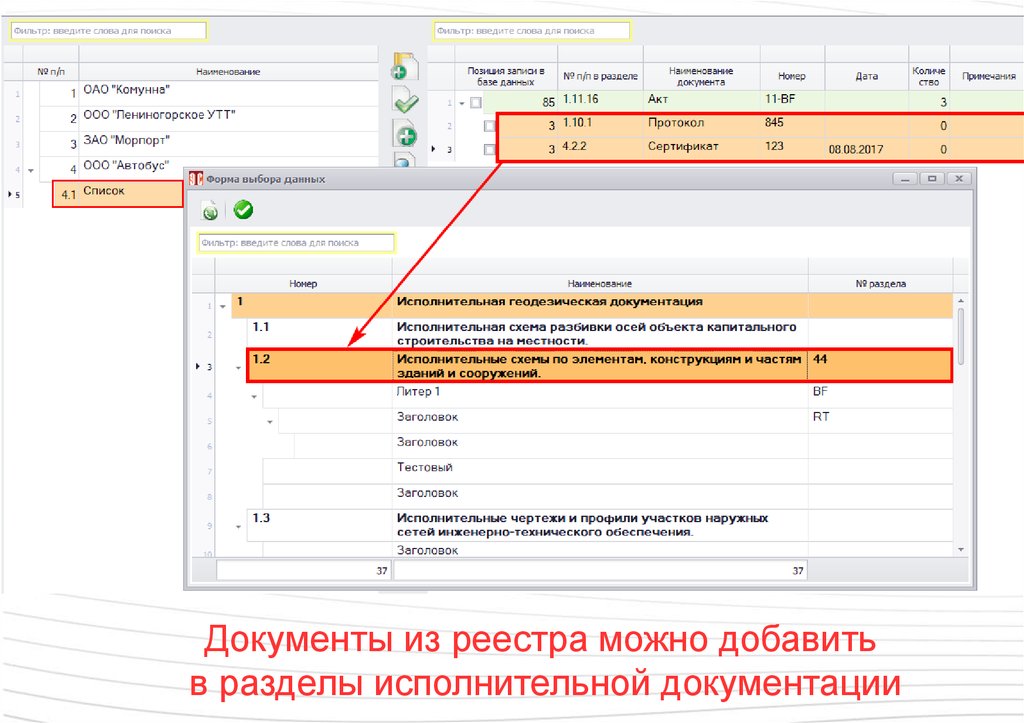1024x723 pixels.
Task: Collapse section 1 Исполнительная геодезическая документация
Action: tap(222, 306)
